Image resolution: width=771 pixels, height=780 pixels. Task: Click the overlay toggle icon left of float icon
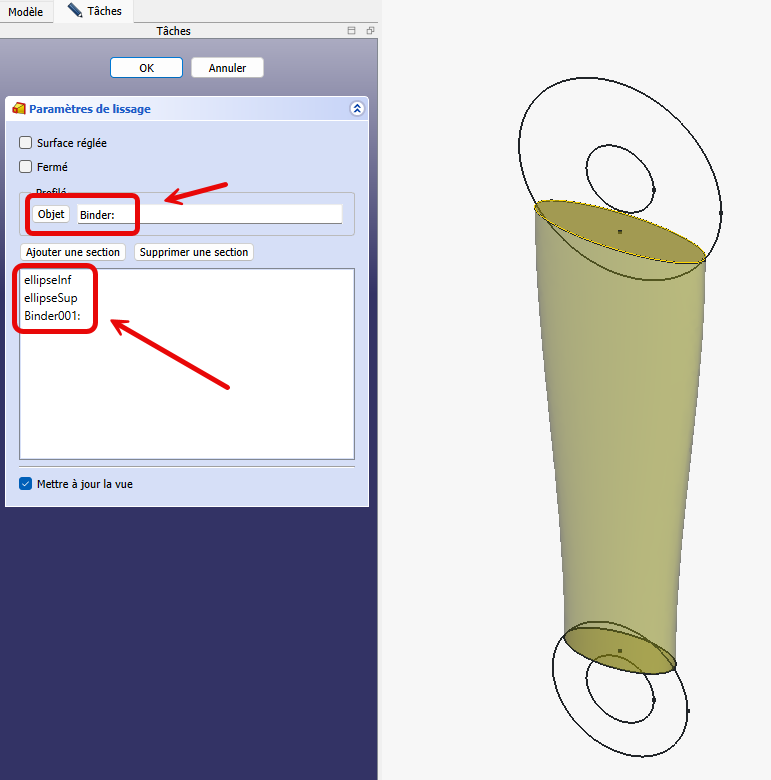352,31
